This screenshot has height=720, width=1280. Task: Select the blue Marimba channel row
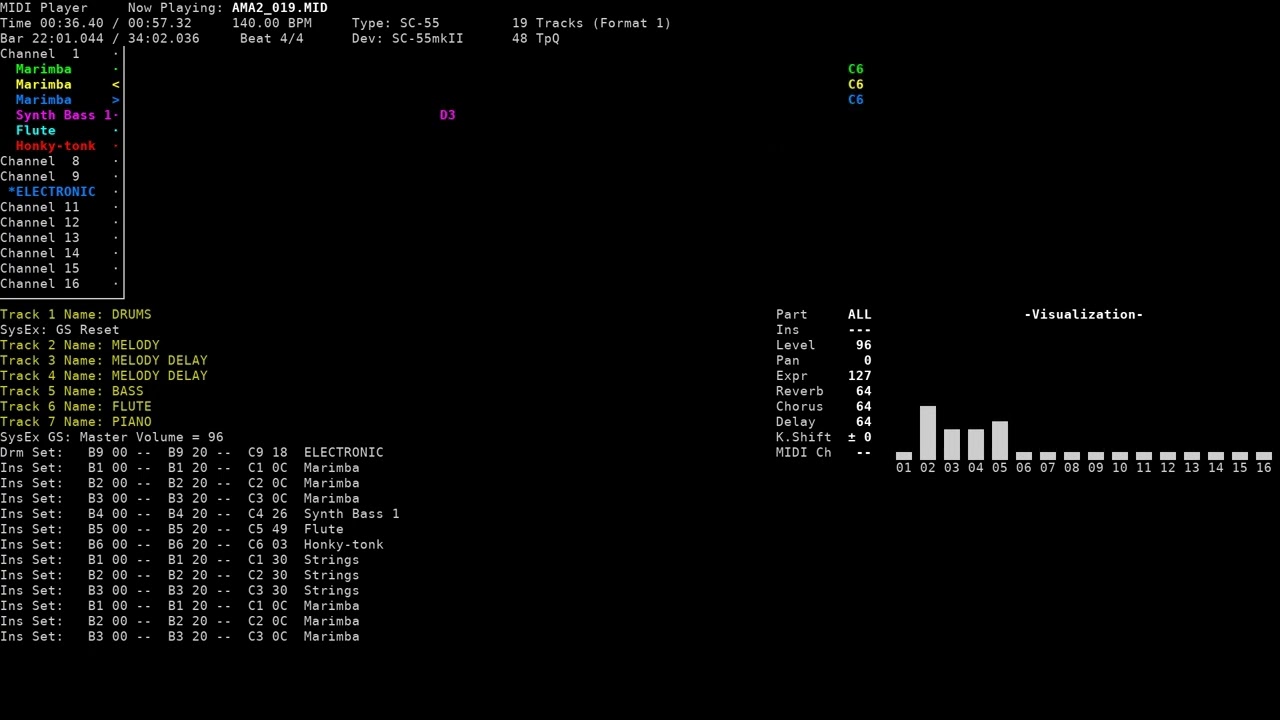pos(60,100)
